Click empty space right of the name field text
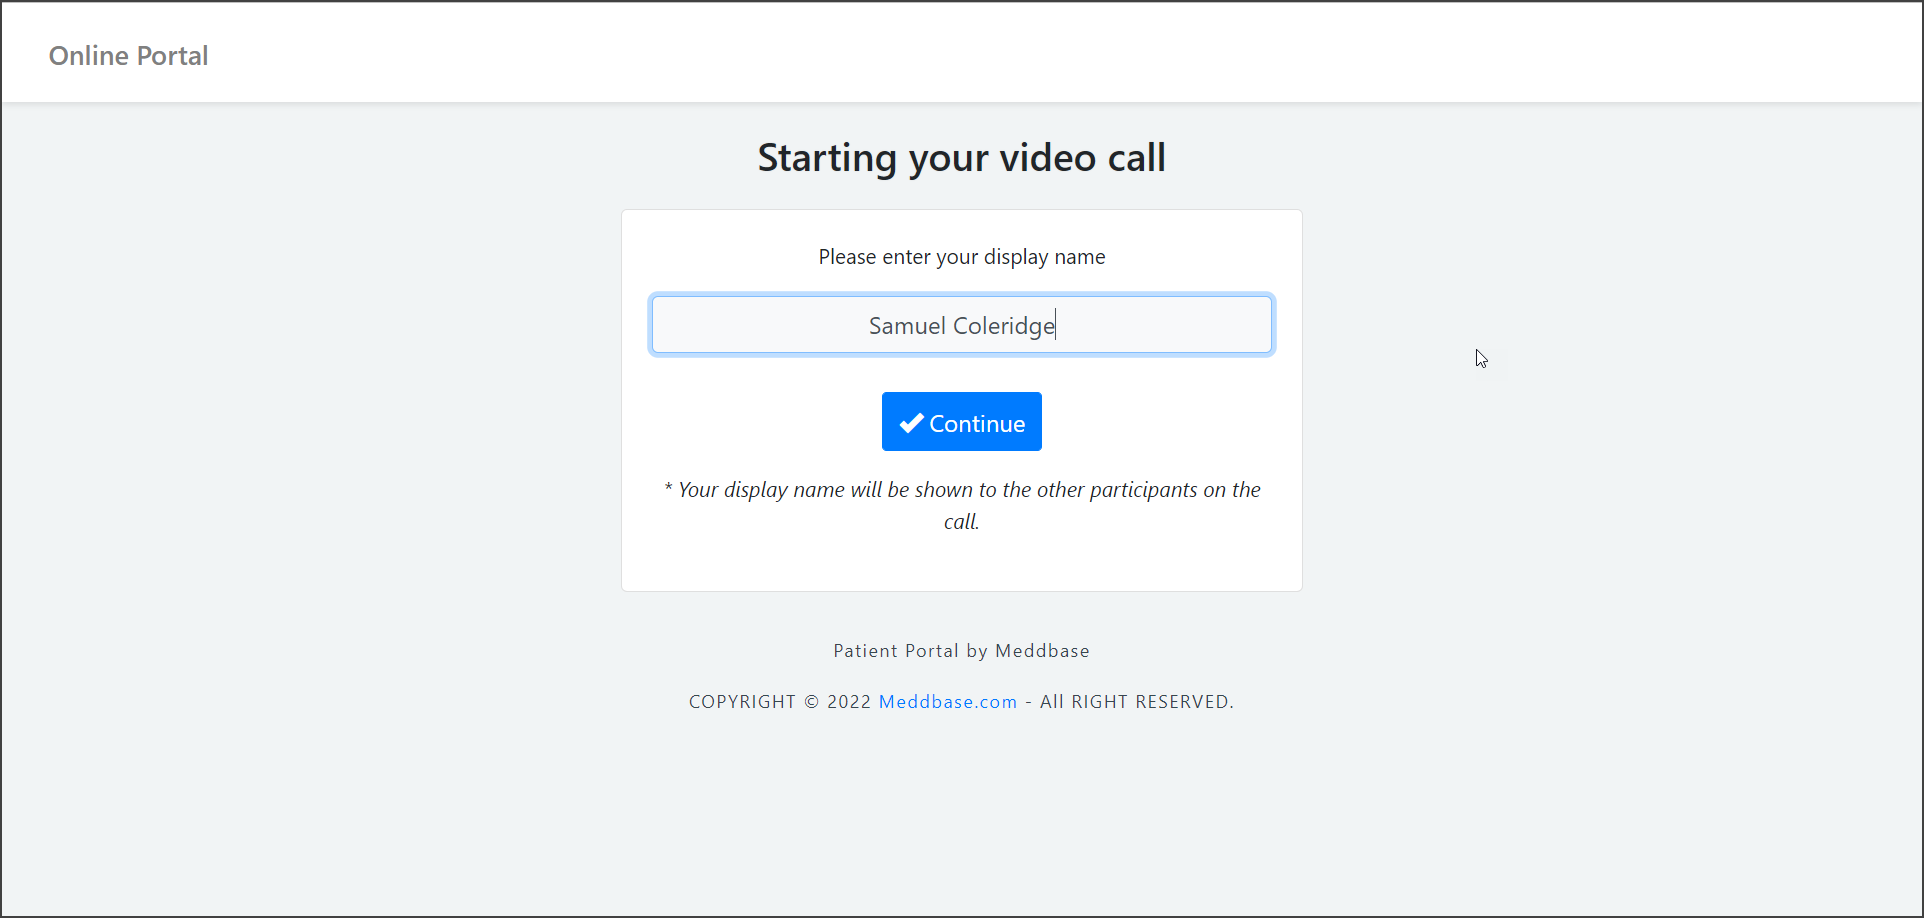This screenshot has width=1924, height=918. pos(1165,325)
